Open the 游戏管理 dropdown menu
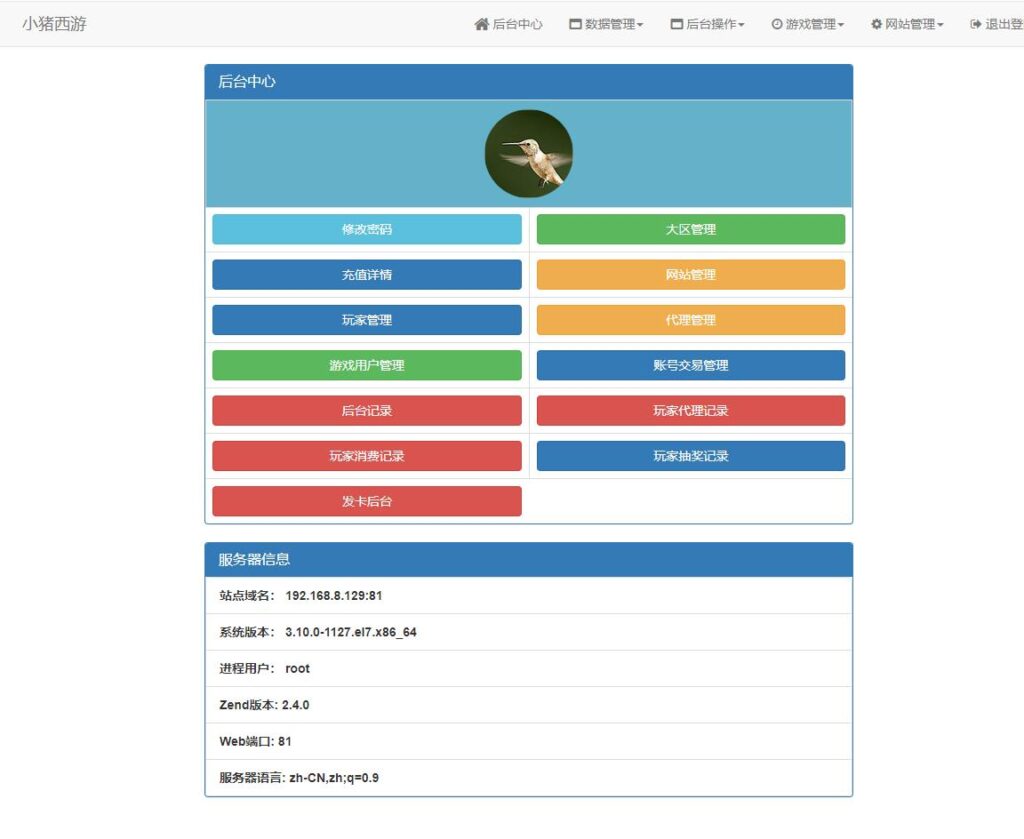Screen dimensions: 1024x839 808,24
